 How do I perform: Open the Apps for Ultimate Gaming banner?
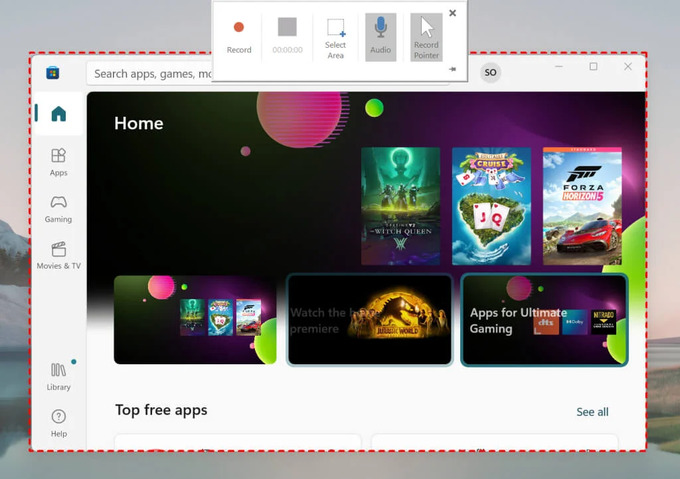[544, 320]
